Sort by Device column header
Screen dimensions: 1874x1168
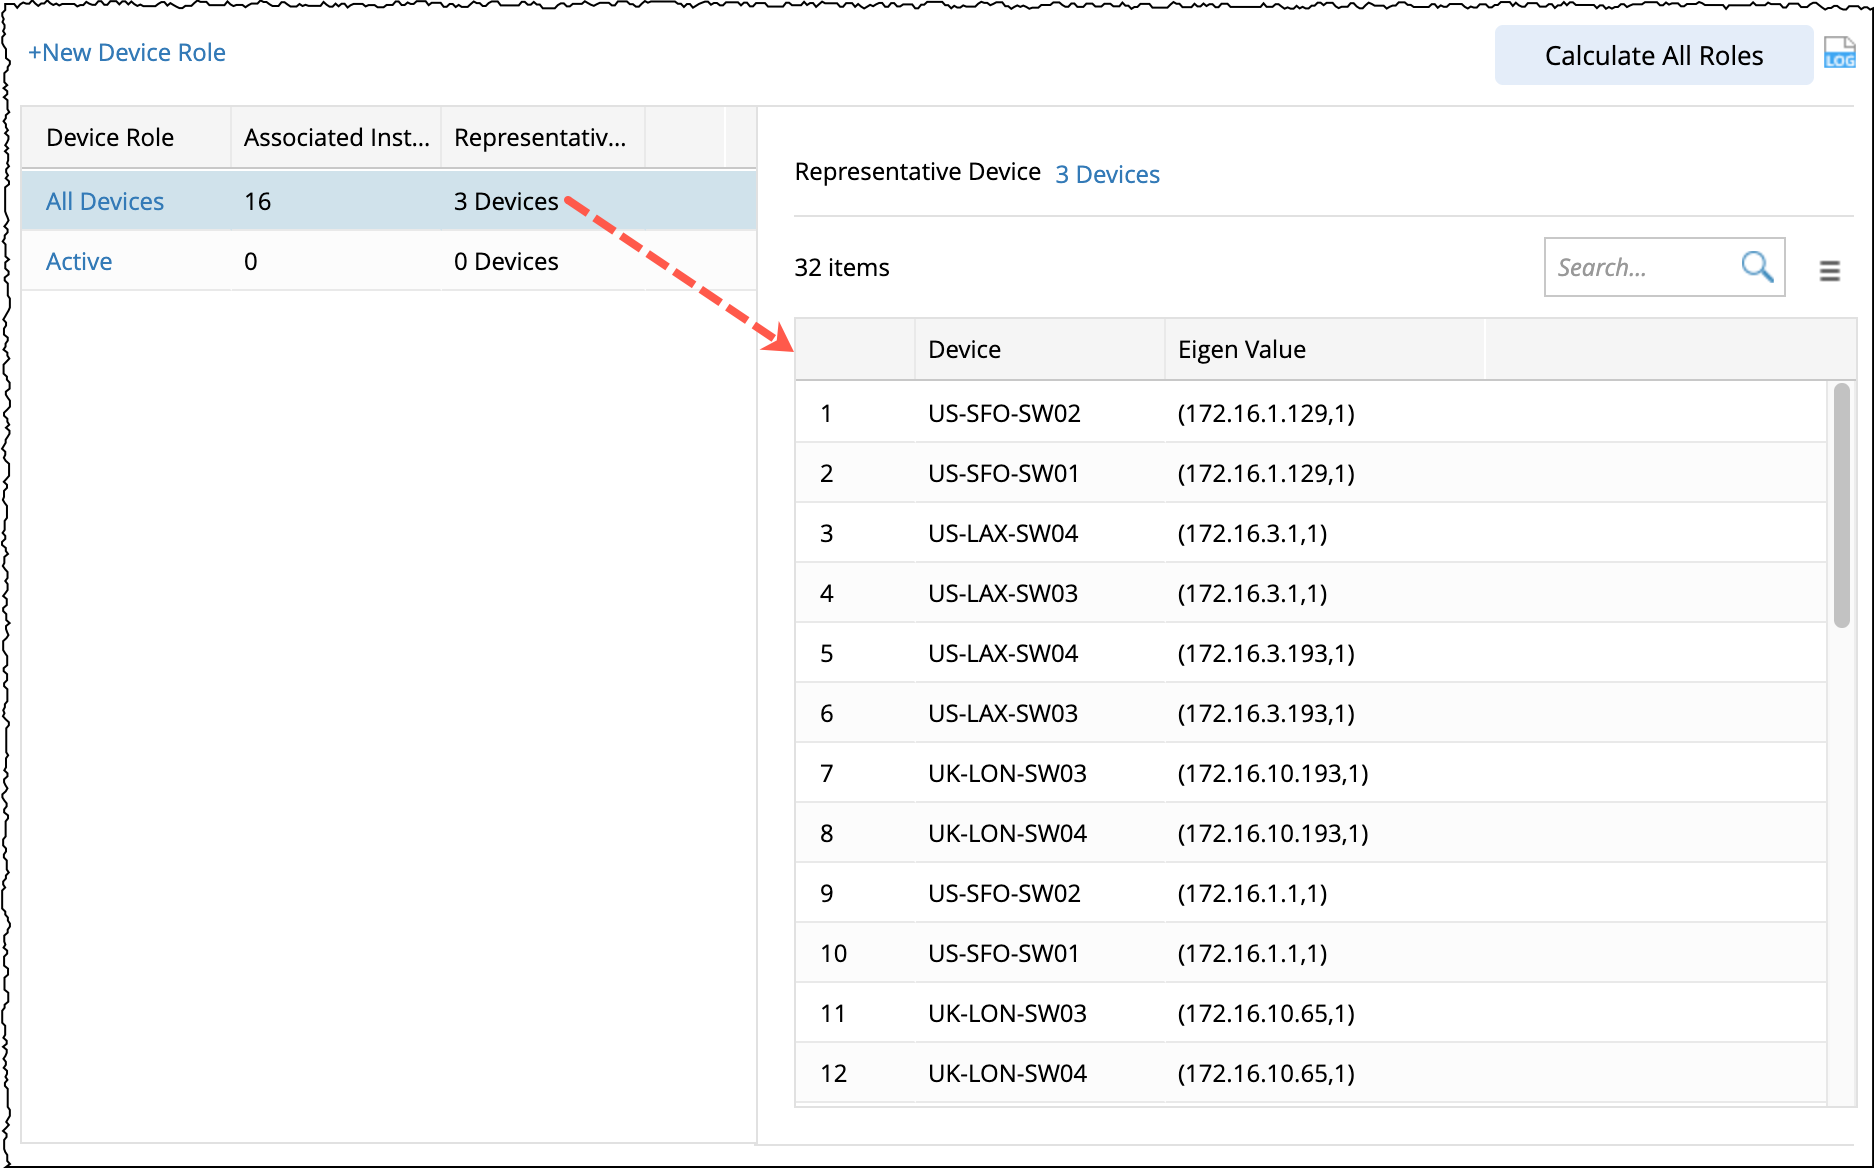[x=964, y=350]
